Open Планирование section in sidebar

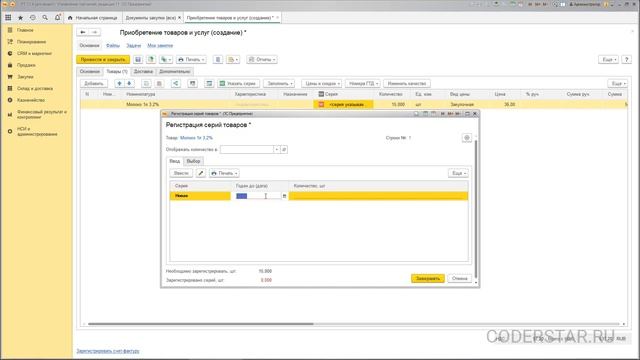[x=31, y=42]
